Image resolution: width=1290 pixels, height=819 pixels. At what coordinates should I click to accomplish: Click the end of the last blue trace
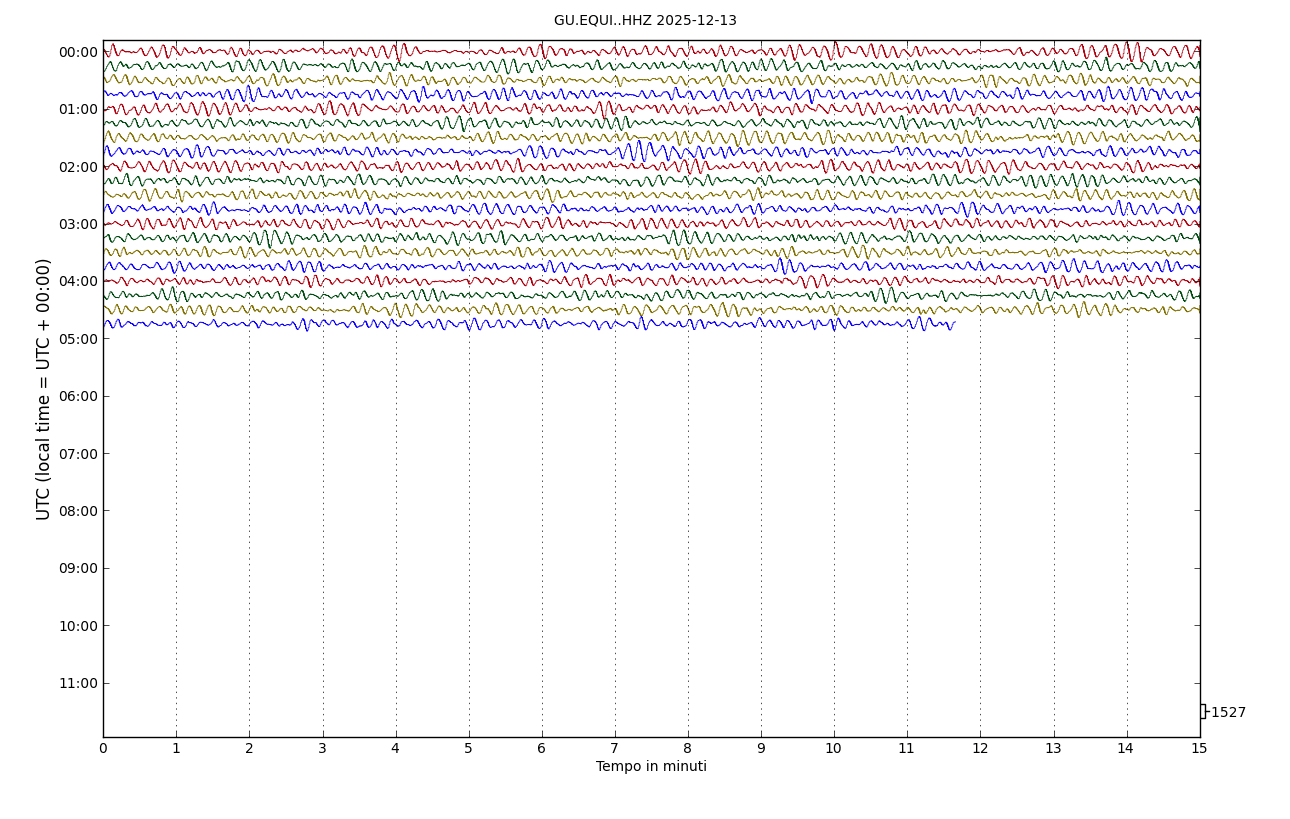[954, 323]
